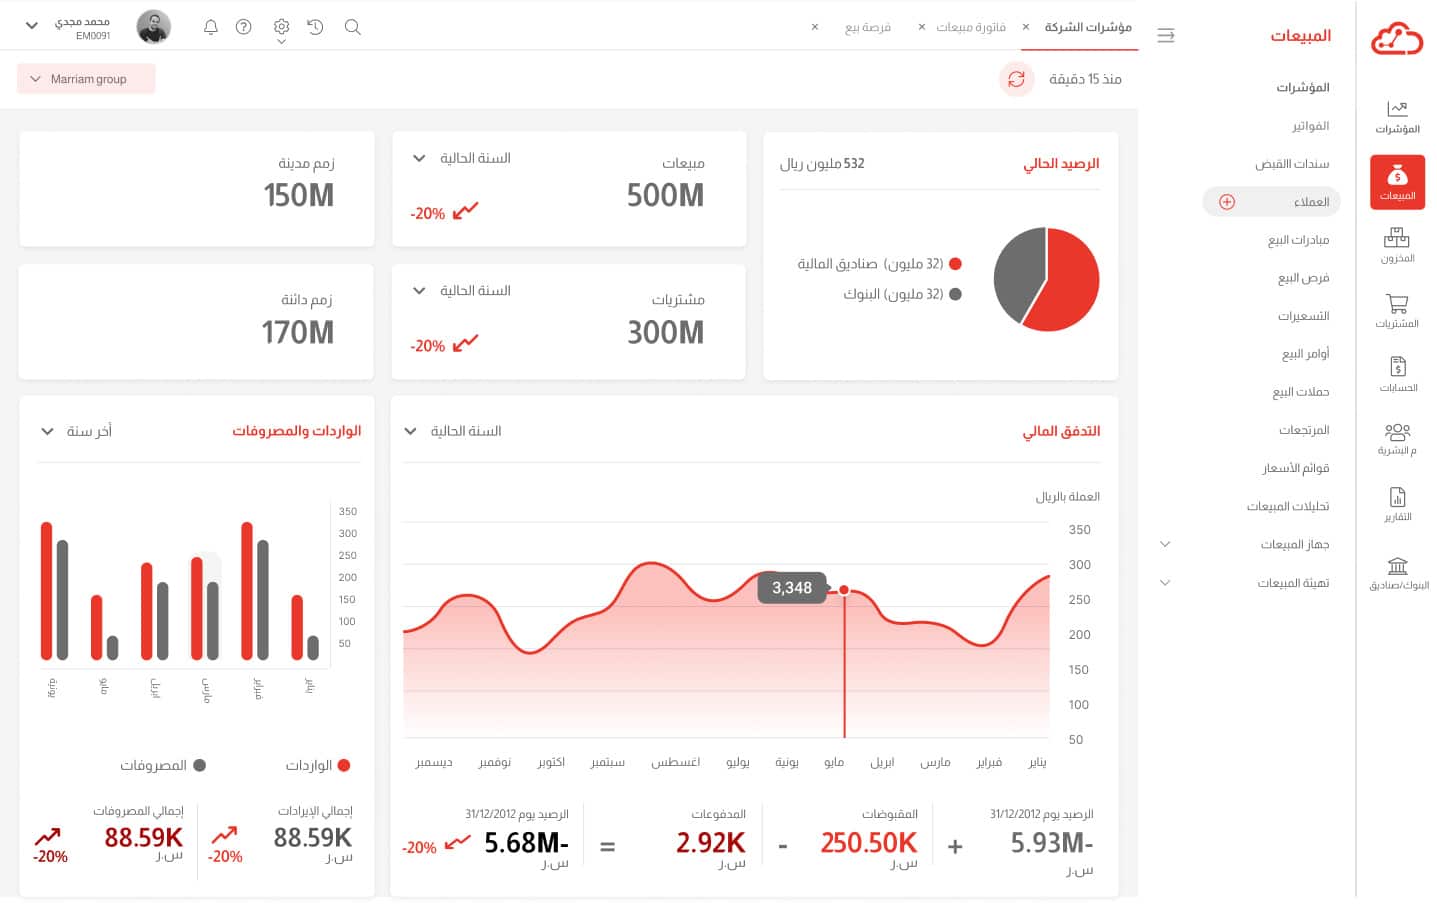Image resolution: width=1437 pixels, height=905 pixels.
Task: Open the Purchases (المشتريات) cart icon
Action: (x=1396, y=310)
